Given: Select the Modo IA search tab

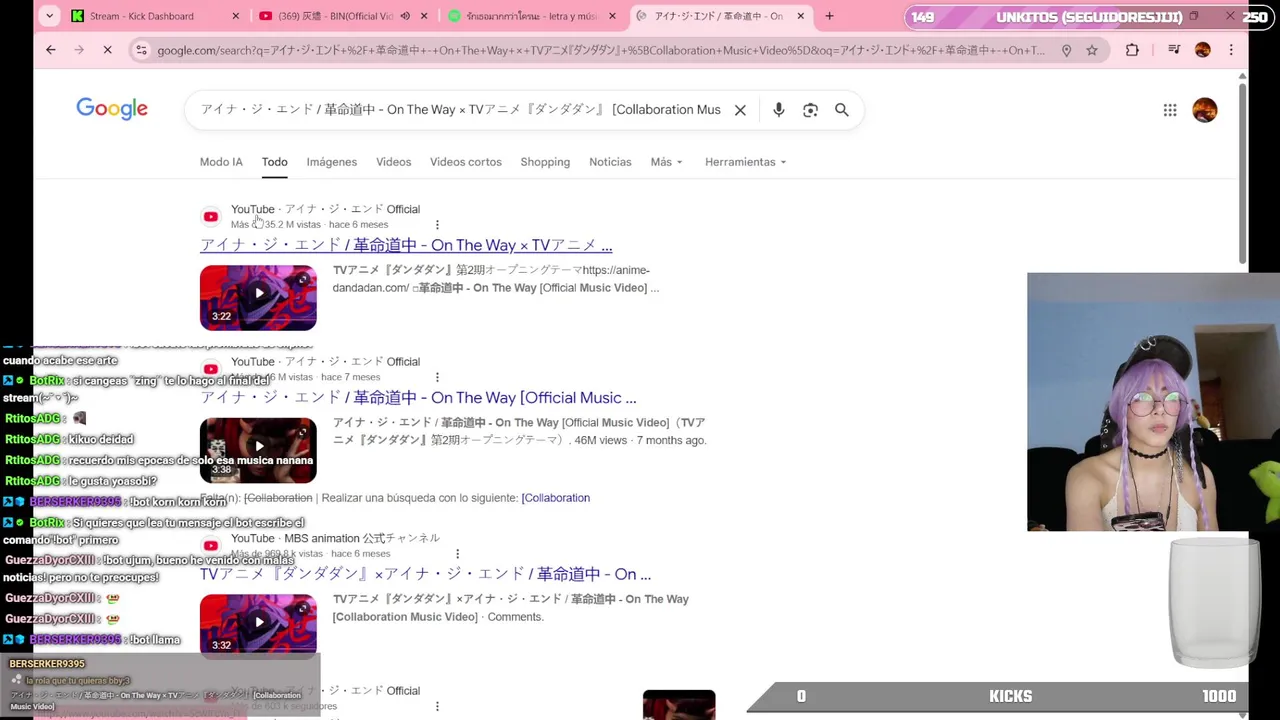Looking at the screenshot, I should (x=221, y=162).
